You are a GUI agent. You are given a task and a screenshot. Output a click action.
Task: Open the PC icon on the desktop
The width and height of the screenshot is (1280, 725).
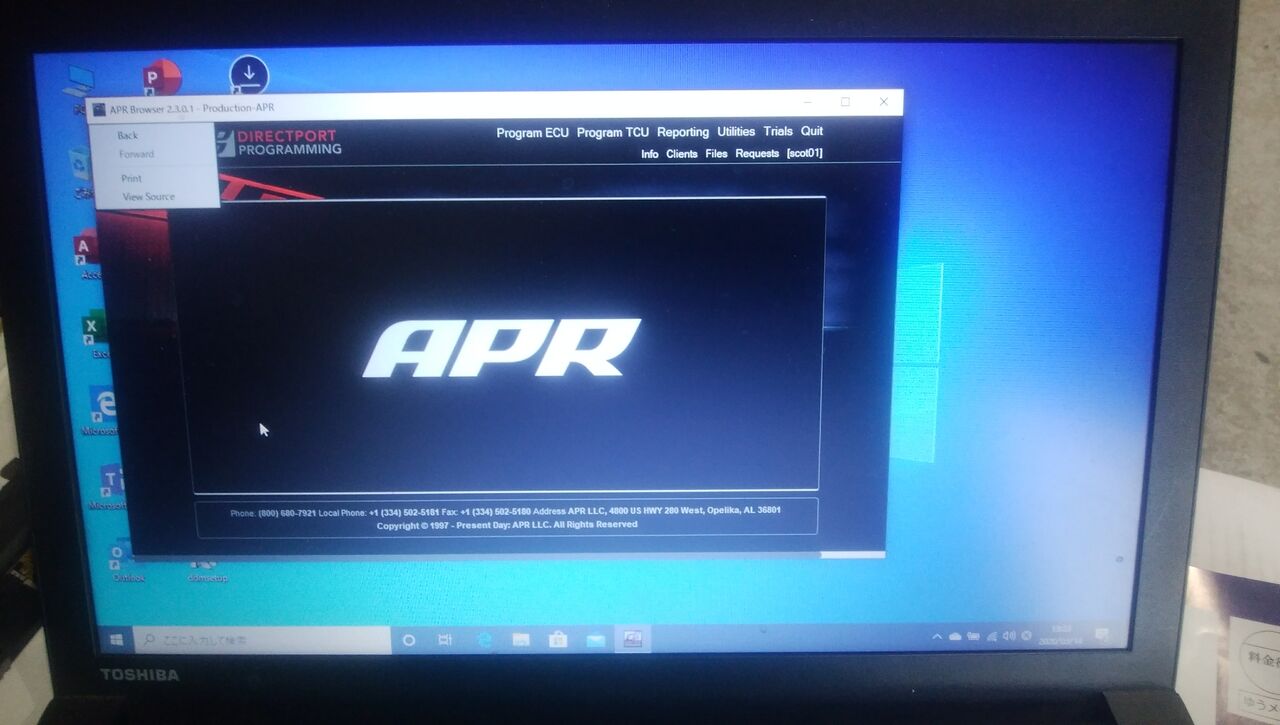pos(80,88)
